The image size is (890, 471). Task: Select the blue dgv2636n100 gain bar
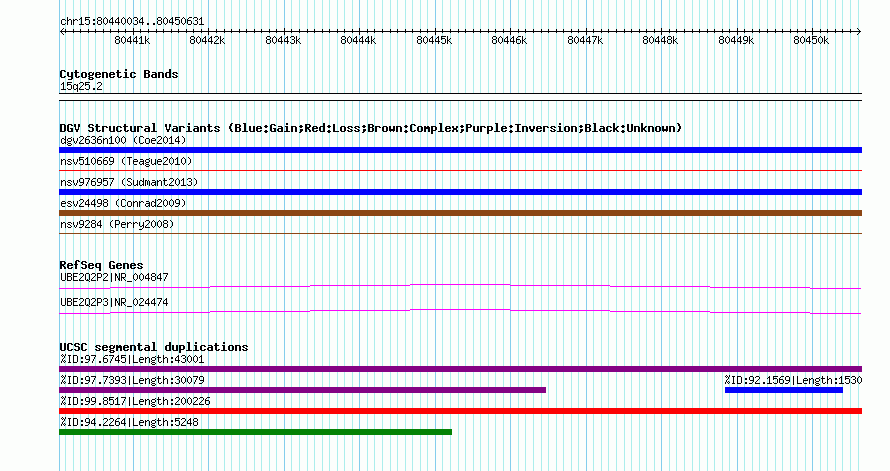pos(460,150)
